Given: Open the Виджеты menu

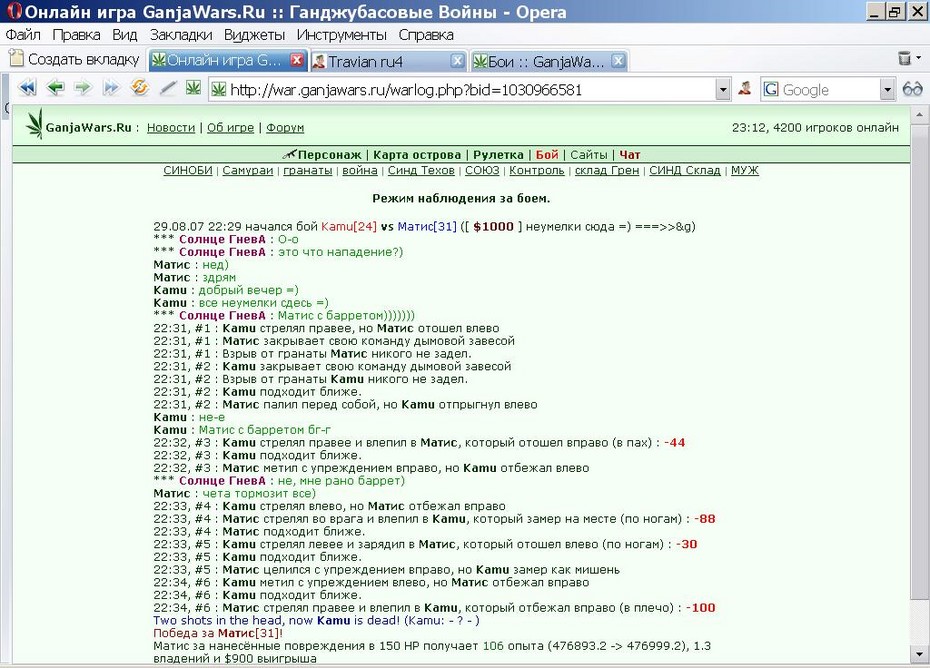Looking at the screenshot, I should (x=254, y=35).
